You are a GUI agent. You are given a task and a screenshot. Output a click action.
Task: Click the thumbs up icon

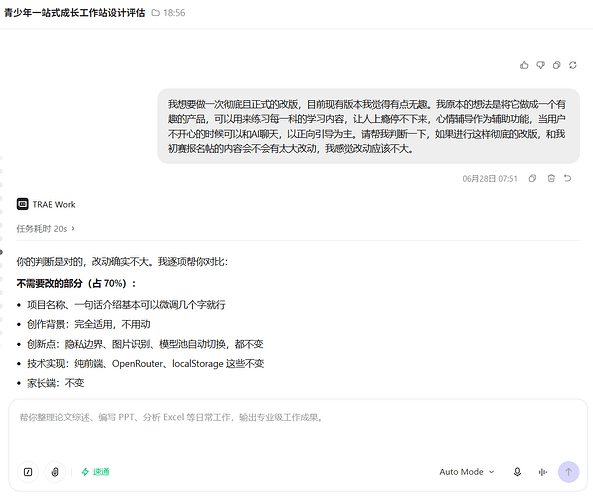coord(524,65)
